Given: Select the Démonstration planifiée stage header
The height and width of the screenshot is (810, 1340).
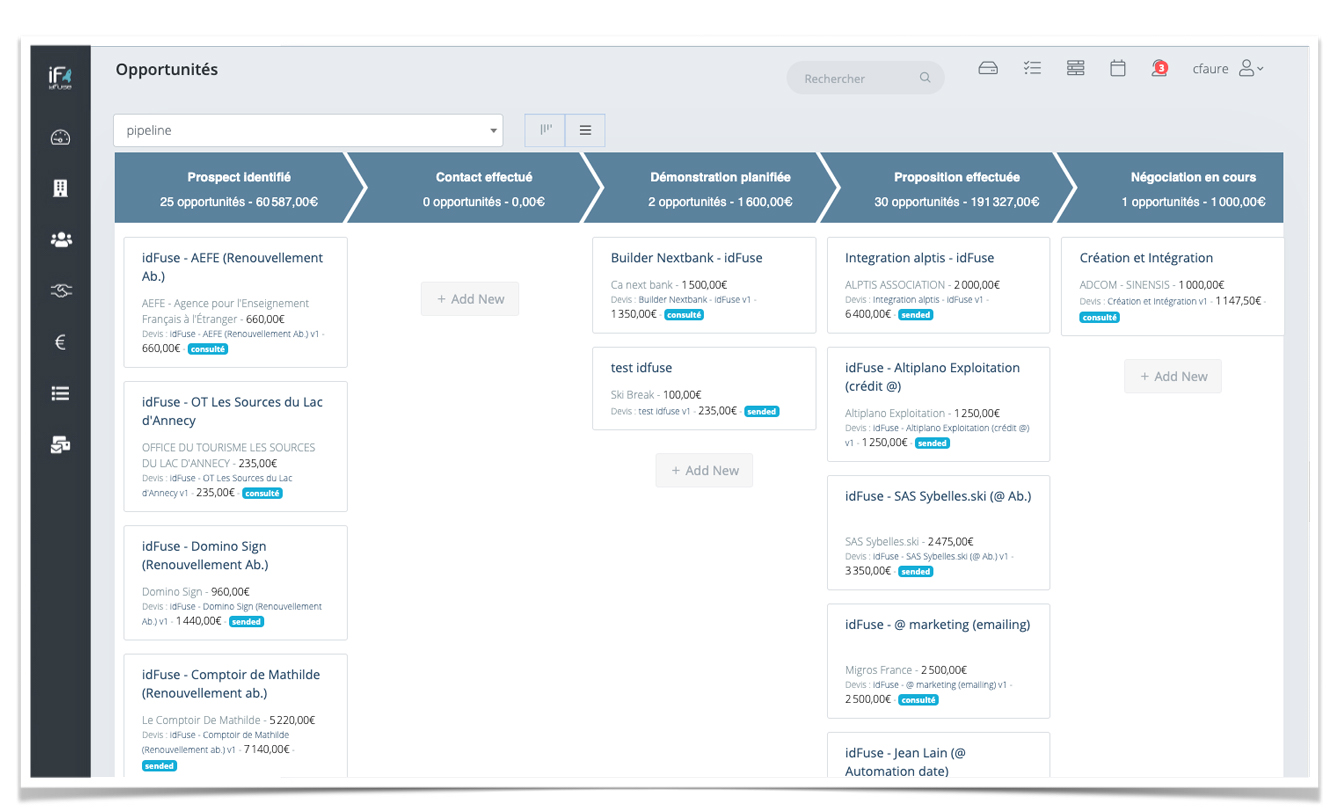Looking at the screenshot, I should pyautogui.click(x=720, y=188).
